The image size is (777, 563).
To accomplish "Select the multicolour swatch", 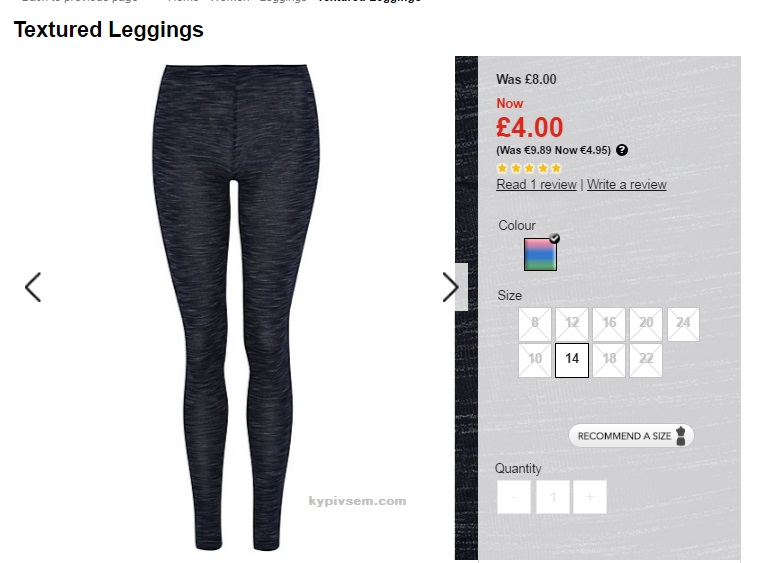I will click(x=540, y=254).
